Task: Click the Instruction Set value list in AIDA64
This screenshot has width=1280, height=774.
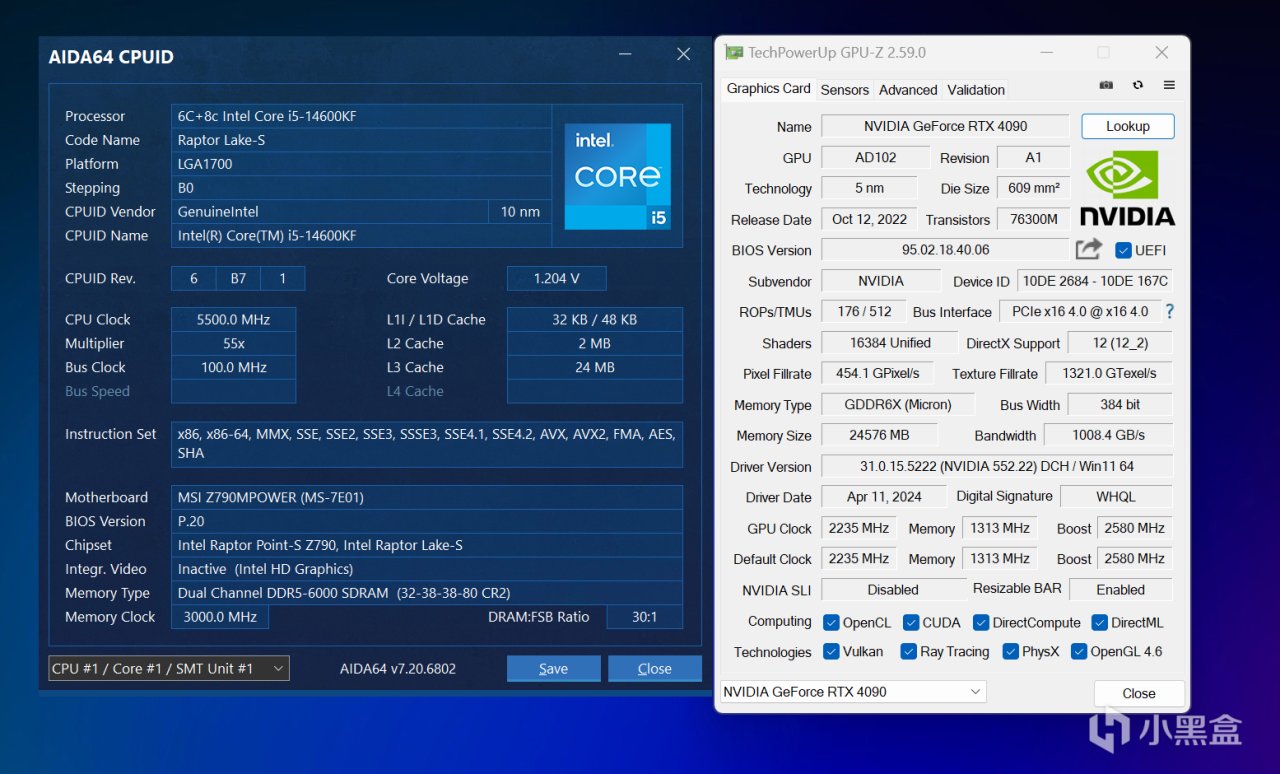Action: click(x=427, y=444)
